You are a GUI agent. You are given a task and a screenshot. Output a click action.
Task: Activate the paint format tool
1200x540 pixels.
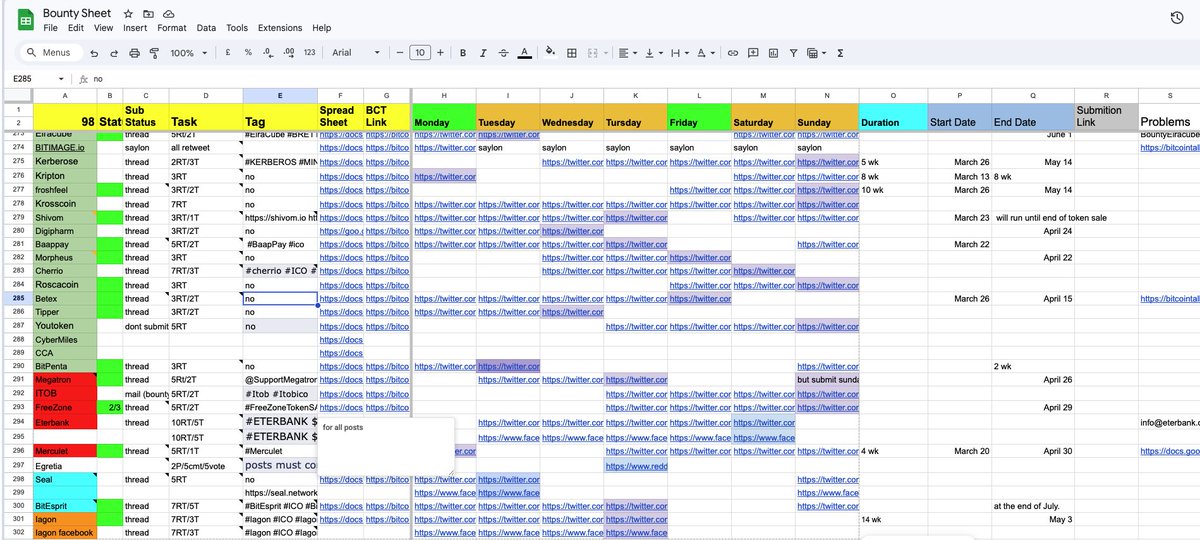(154, 52)
